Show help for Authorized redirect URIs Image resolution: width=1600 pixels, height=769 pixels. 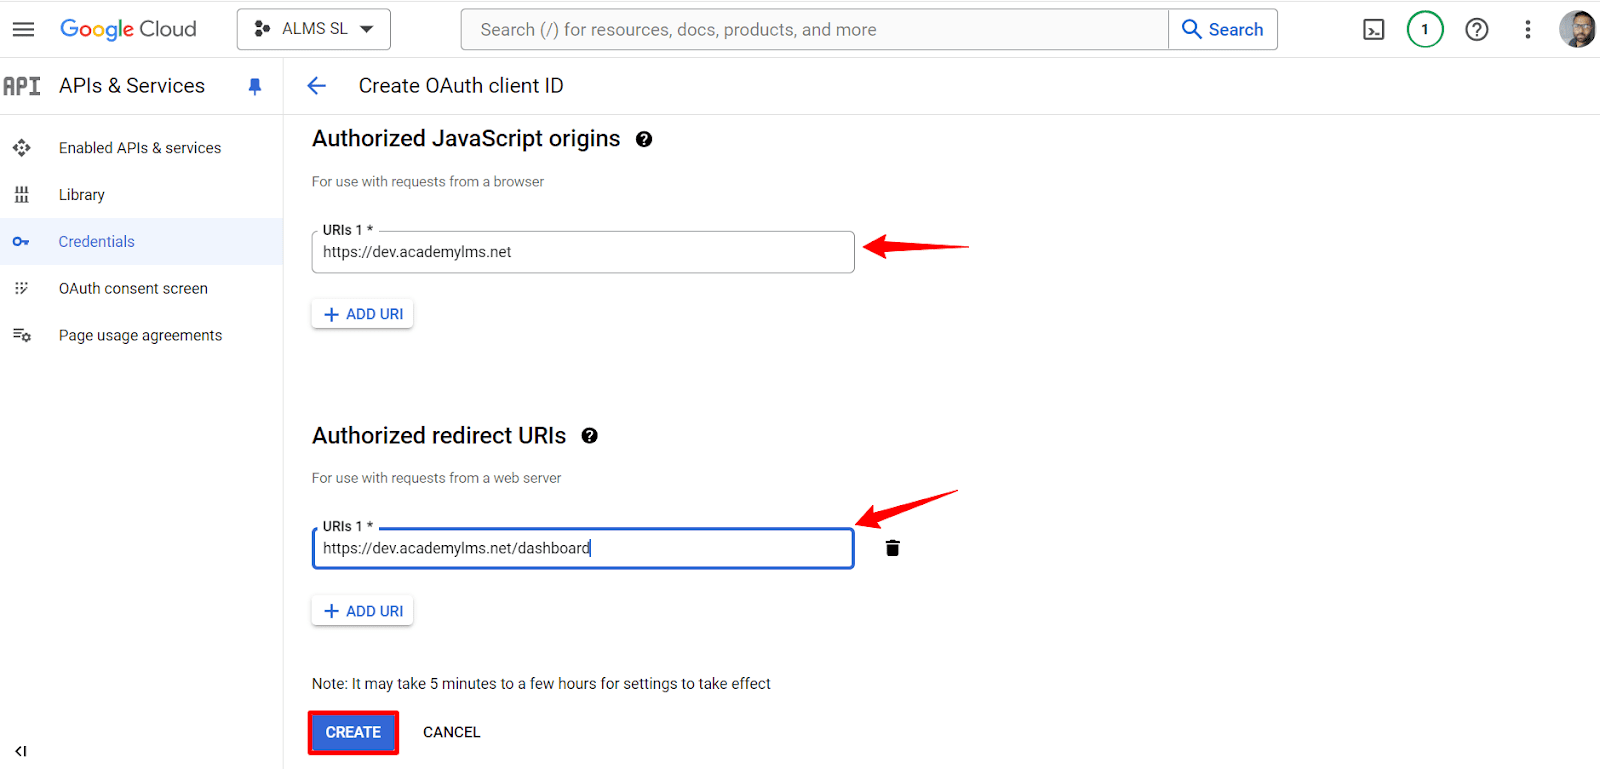tap(590, 436)
